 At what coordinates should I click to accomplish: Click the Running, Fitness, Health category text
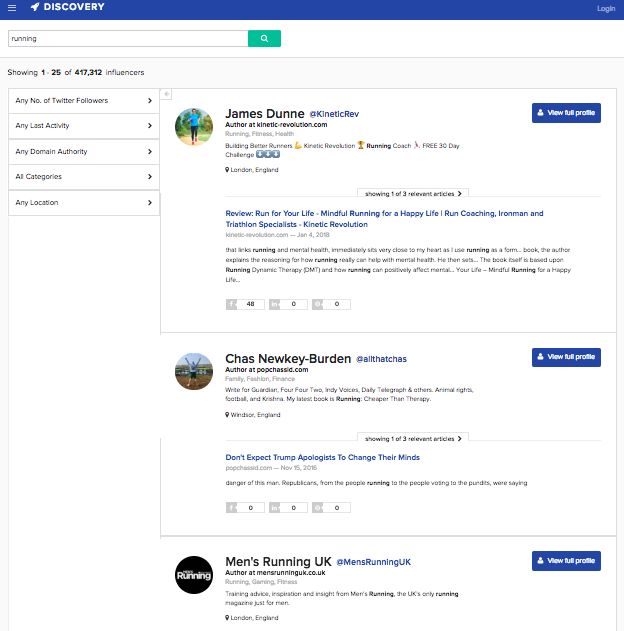click(259, 134)
